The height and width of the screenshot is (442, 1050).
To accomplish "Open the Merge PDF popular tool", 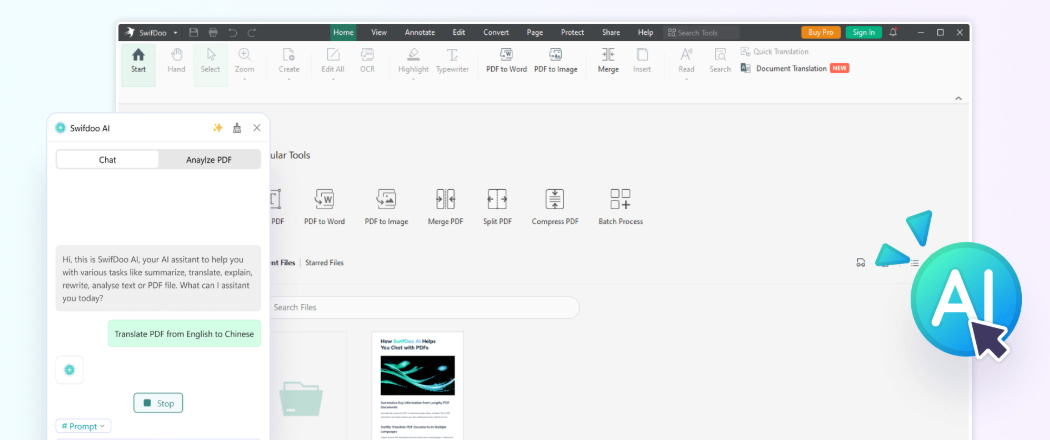I will pos(445,208).
